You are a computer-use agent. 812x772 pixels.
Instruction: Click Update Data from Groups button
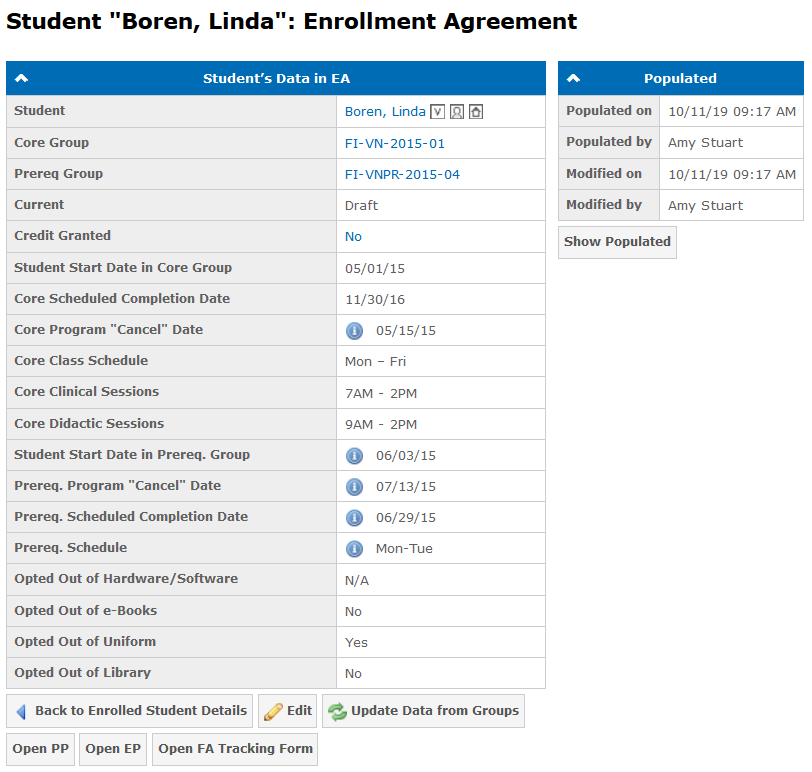[424, 711]
